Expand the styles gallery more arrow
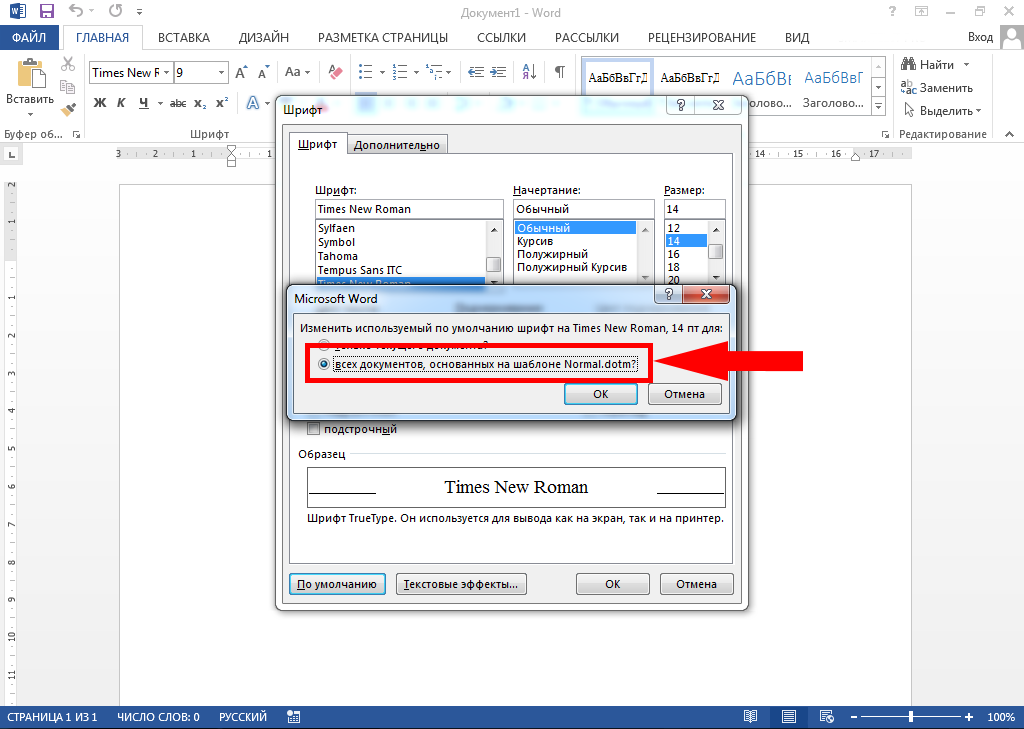 coord(879,106)
